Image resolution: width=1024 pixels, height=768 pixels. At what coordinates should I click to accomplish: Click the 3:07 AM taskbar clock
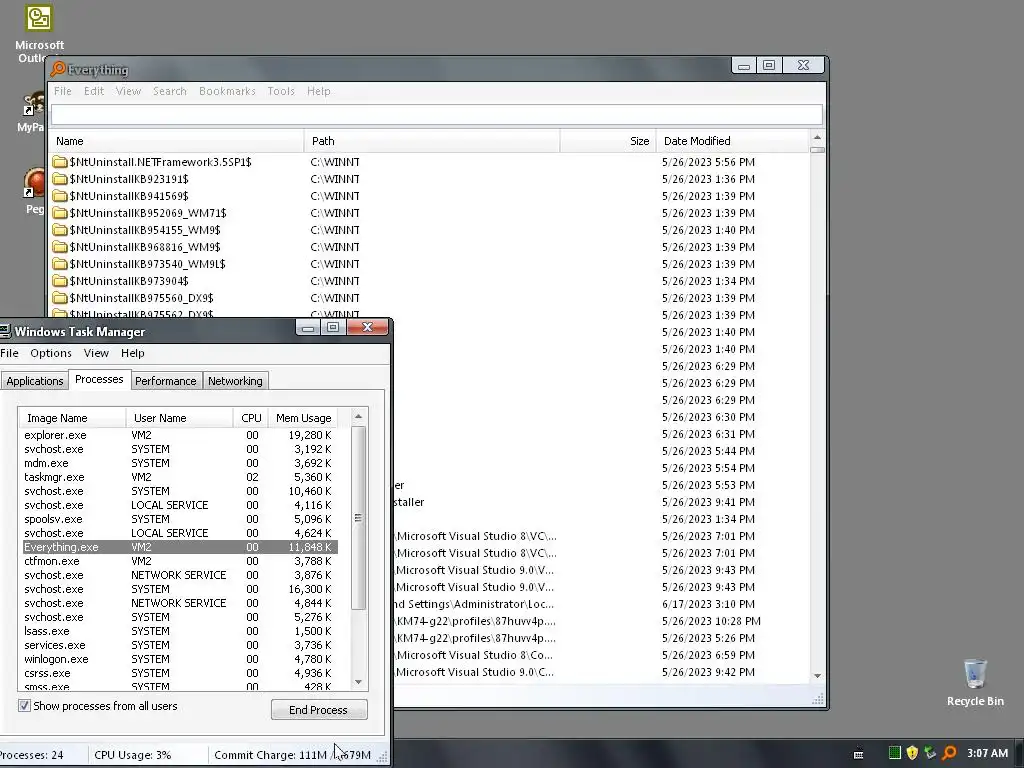click(x=987, y=753)
